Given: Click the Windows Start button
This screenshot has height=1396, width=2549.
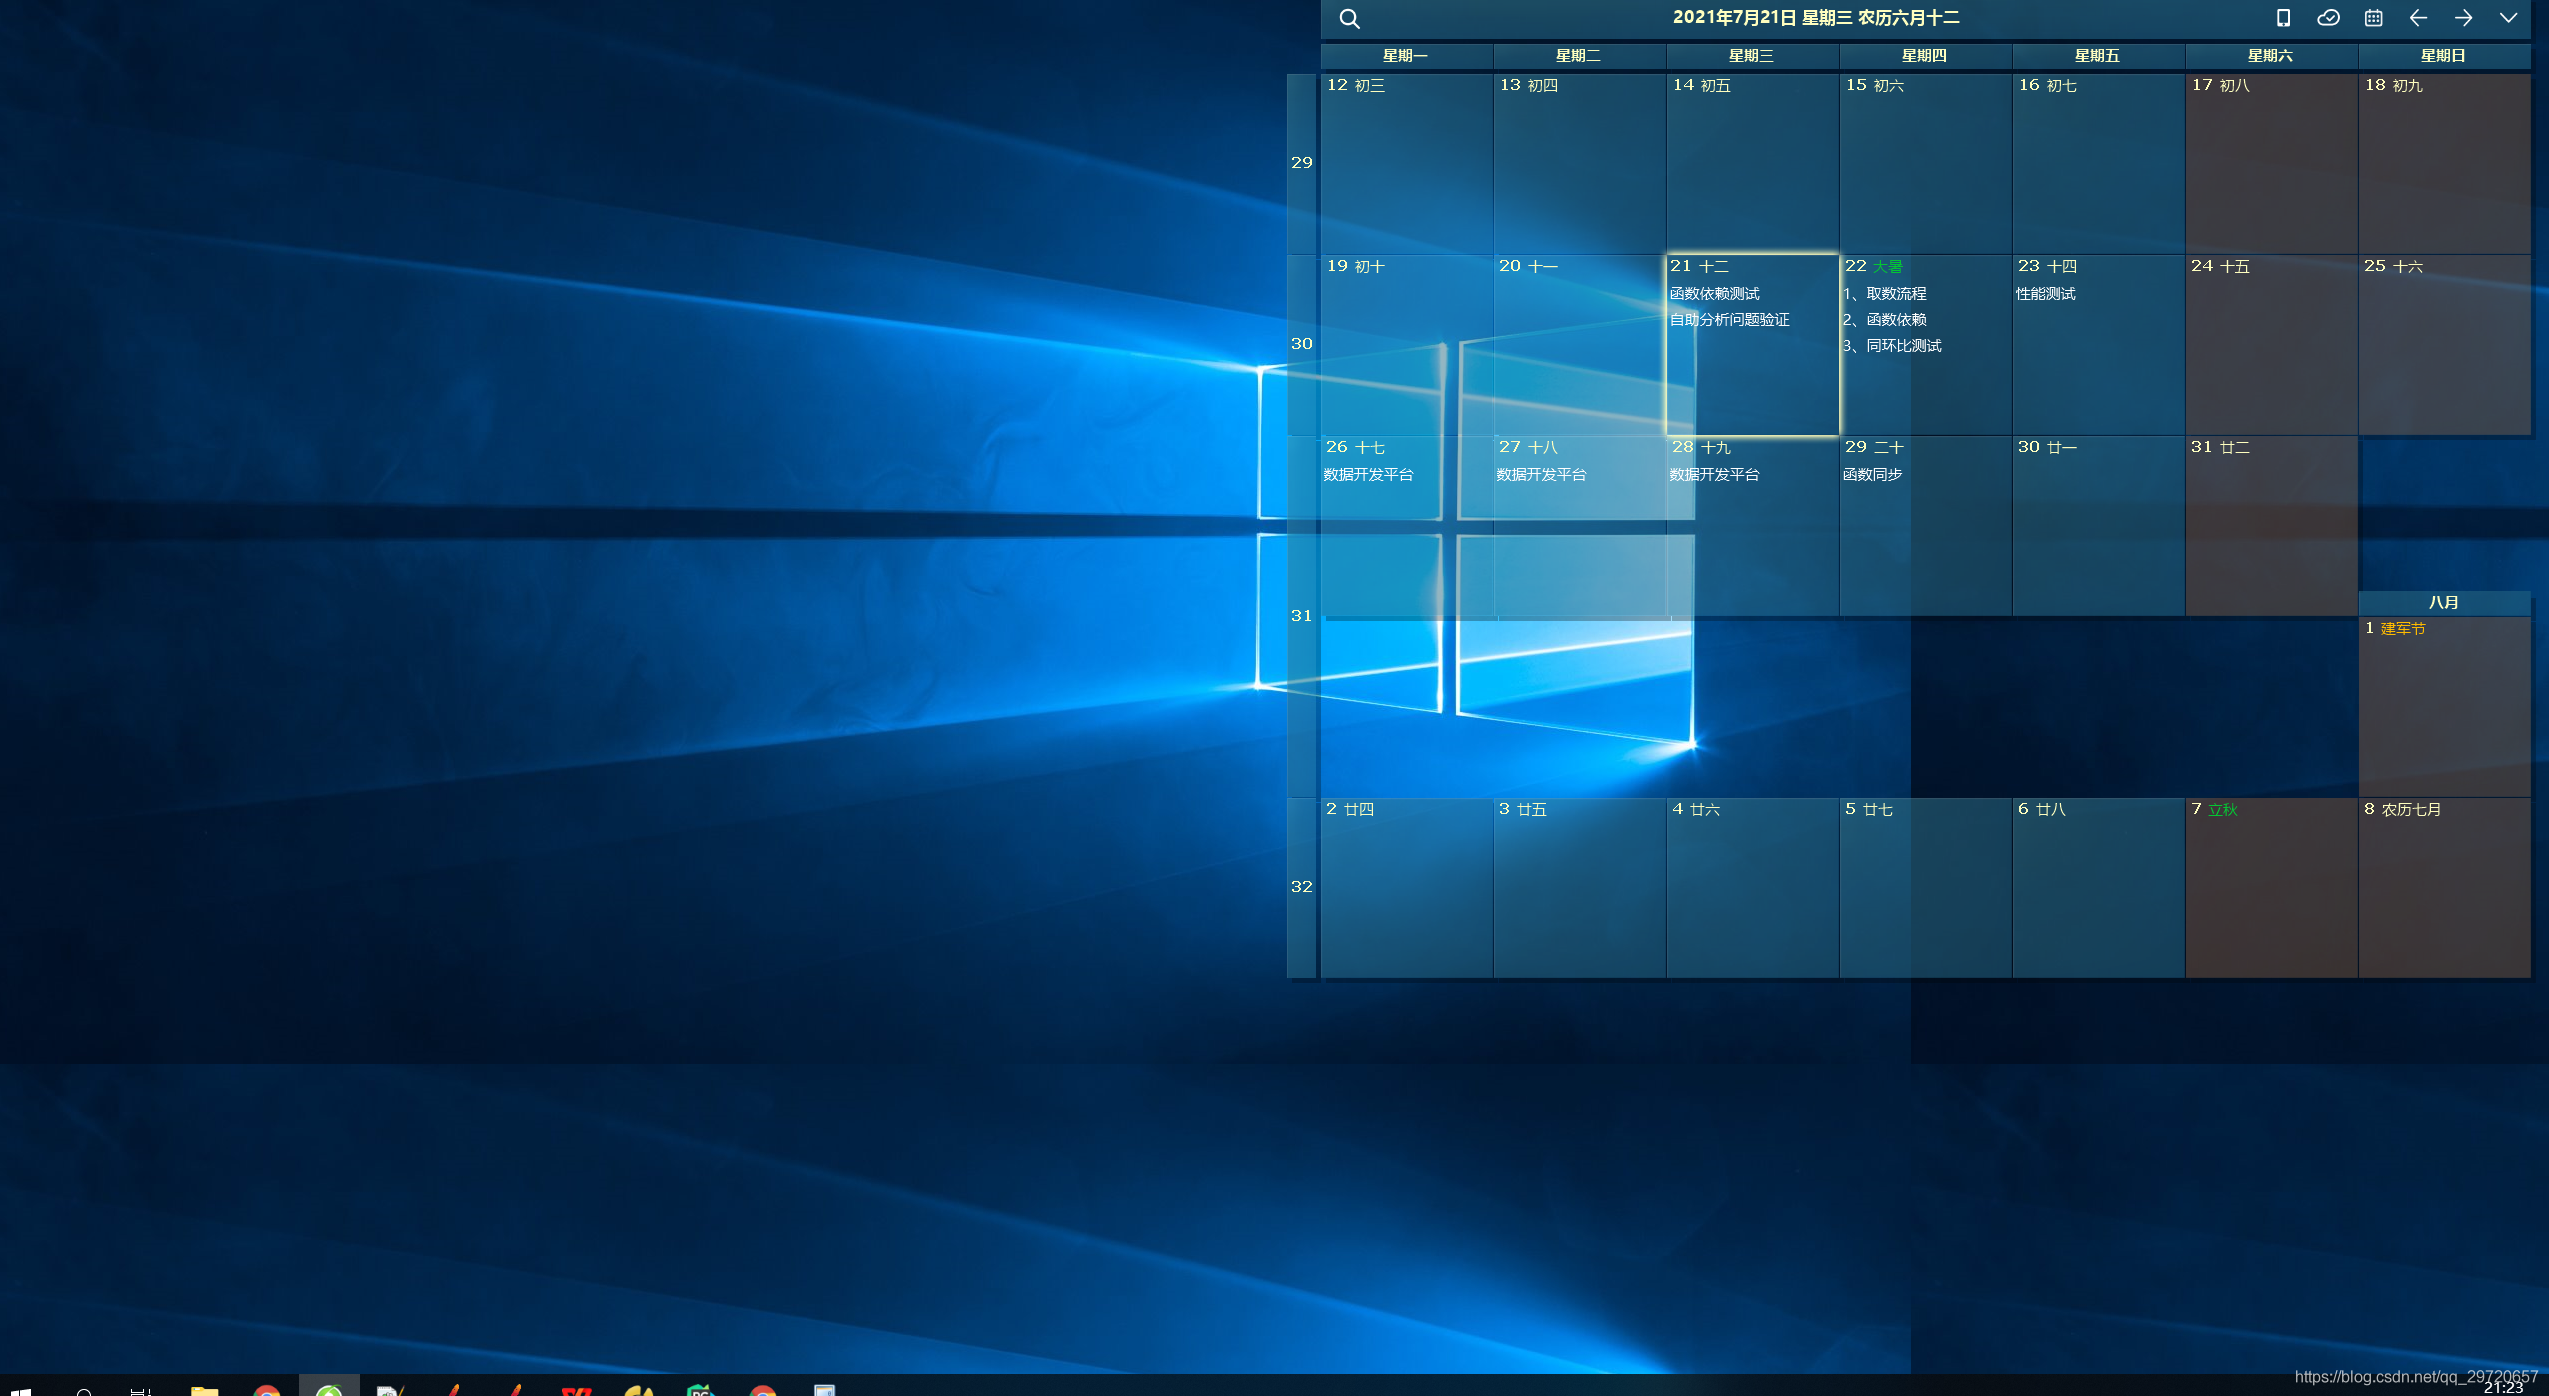Looking at the screenshot, I should pyautogui.click(x=20, y=1390).
